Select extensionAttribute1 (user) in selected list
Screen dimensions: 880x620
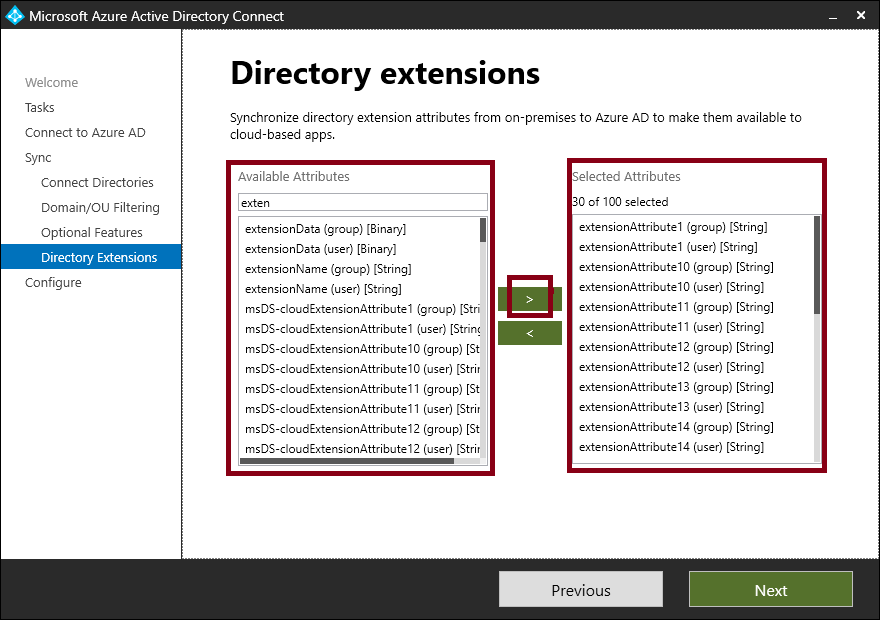pos(668,247)
